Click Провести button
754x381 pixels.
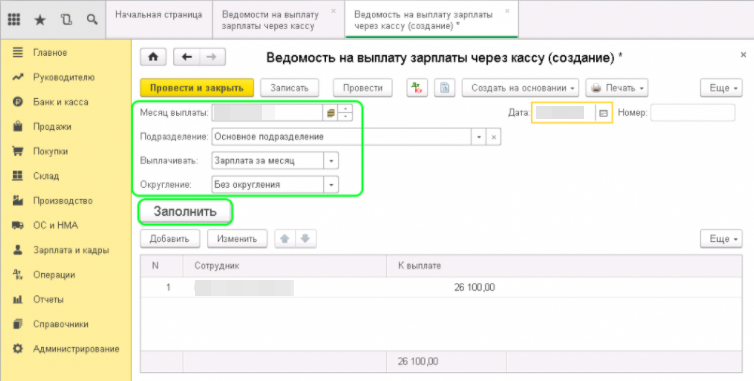pyautogui.click(x=363, y=88)
